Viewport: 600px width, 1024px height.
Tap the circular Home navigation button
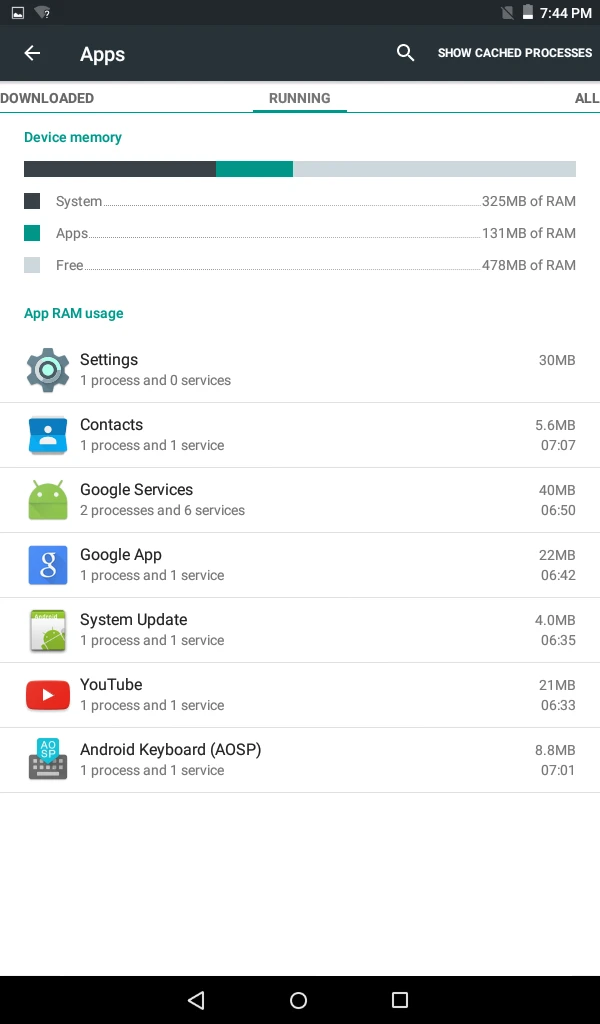point(298,999)
